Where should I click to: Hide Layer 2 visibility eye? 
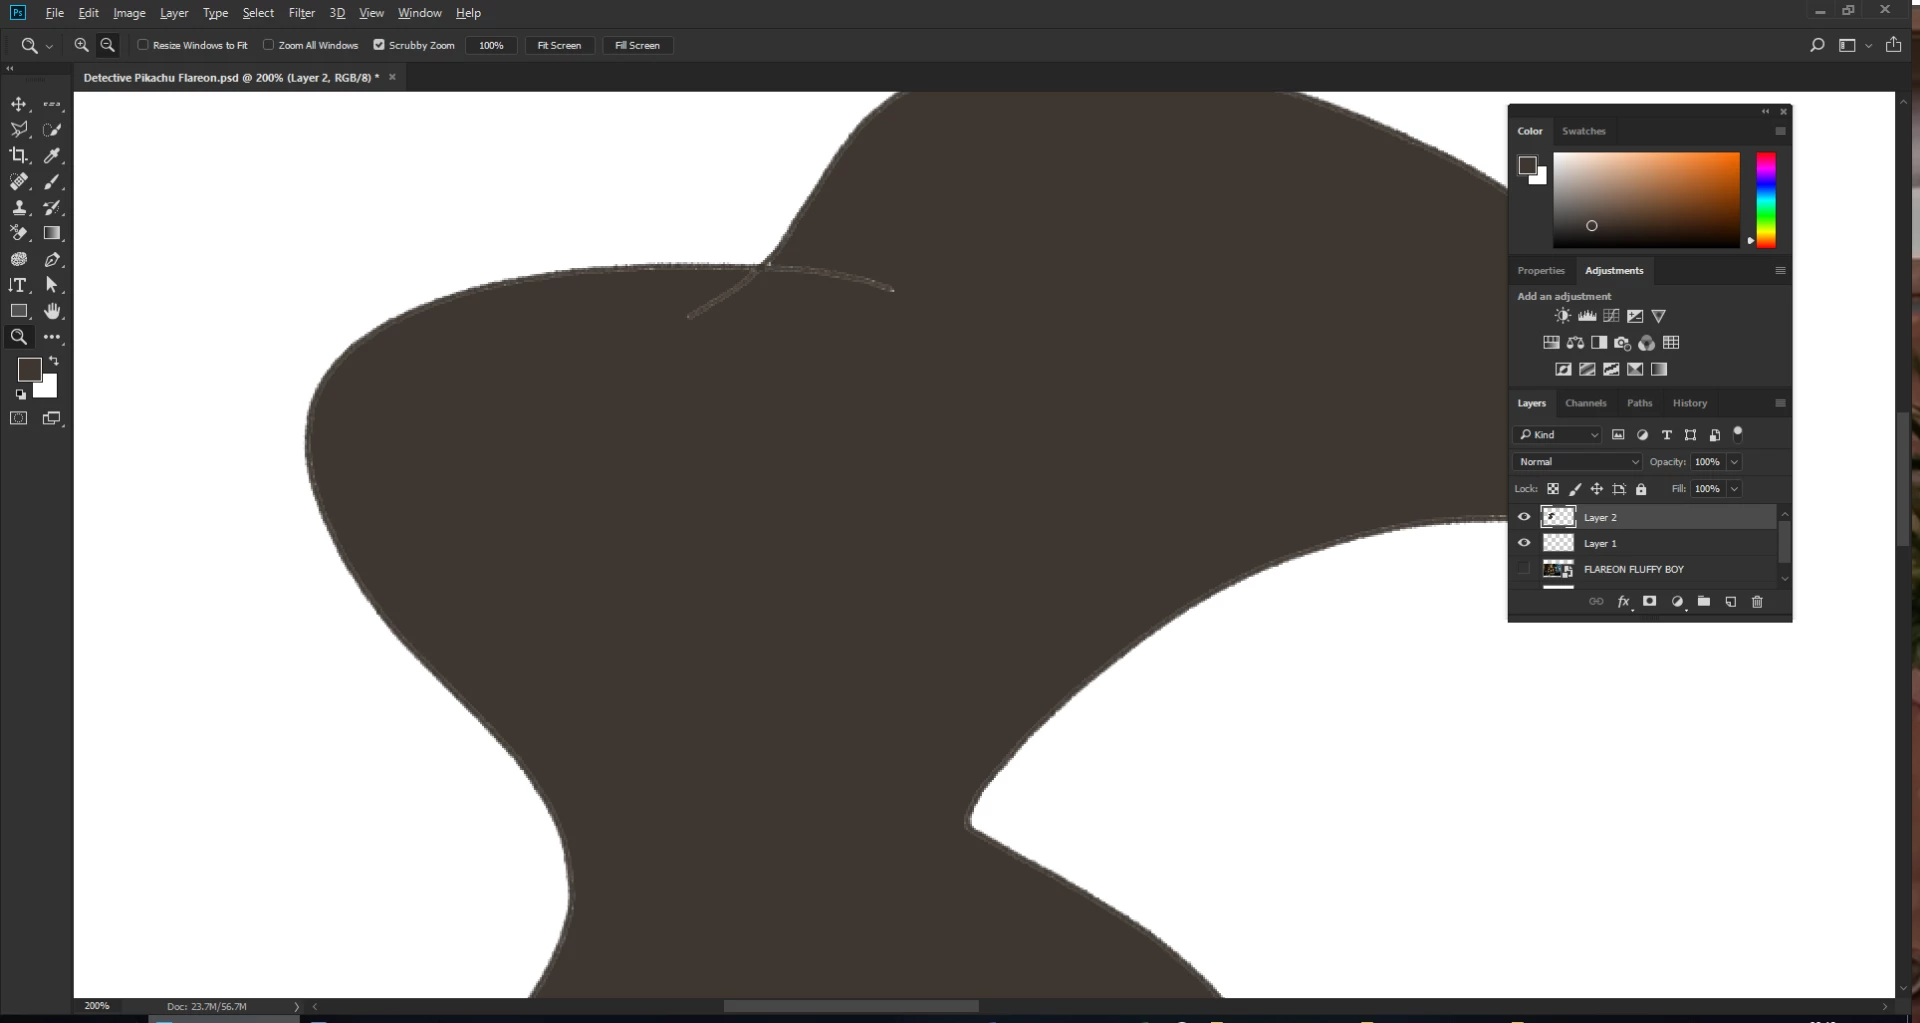click(x=1524, y=517)
